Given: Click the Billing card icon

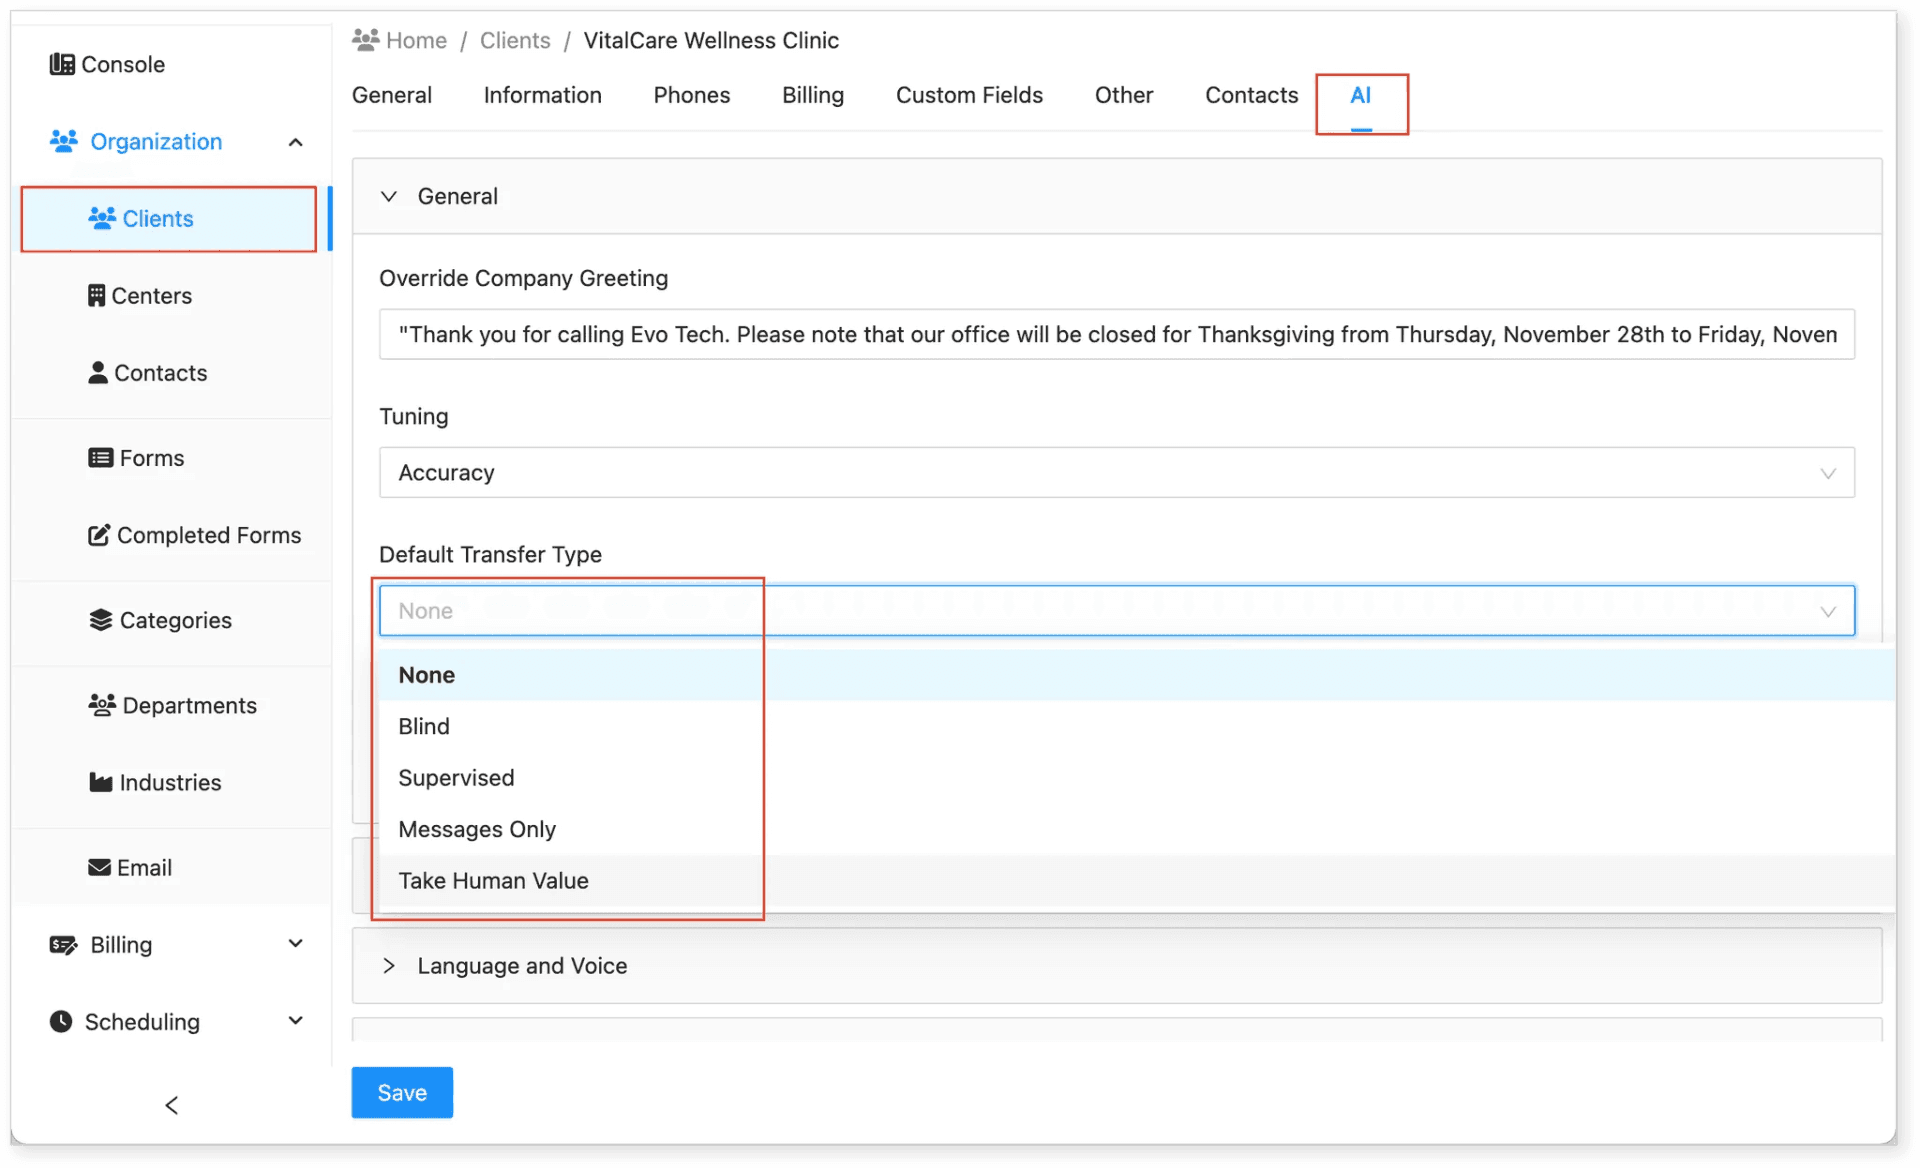Looking at the screenshot, I should pos(63,944).
